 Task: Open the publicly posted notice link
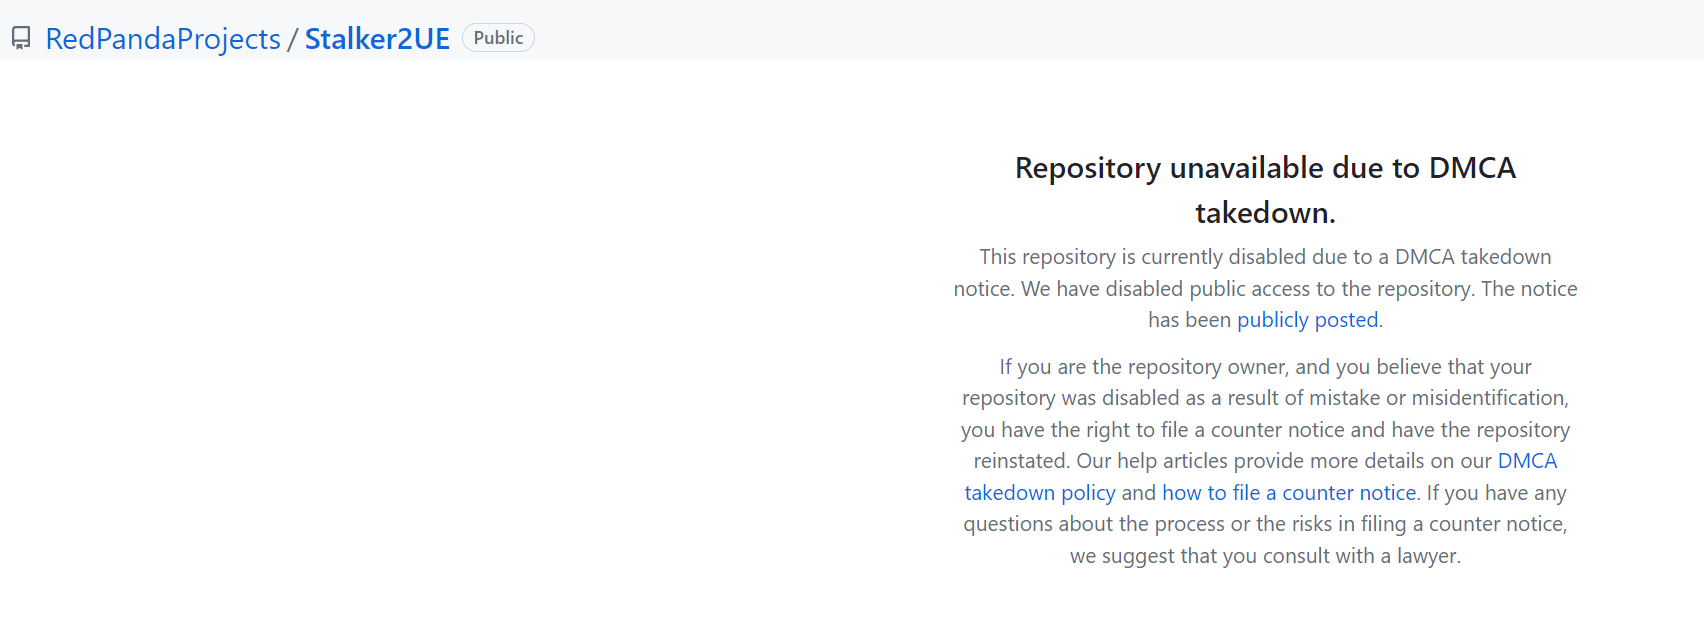pos(1307,320)
